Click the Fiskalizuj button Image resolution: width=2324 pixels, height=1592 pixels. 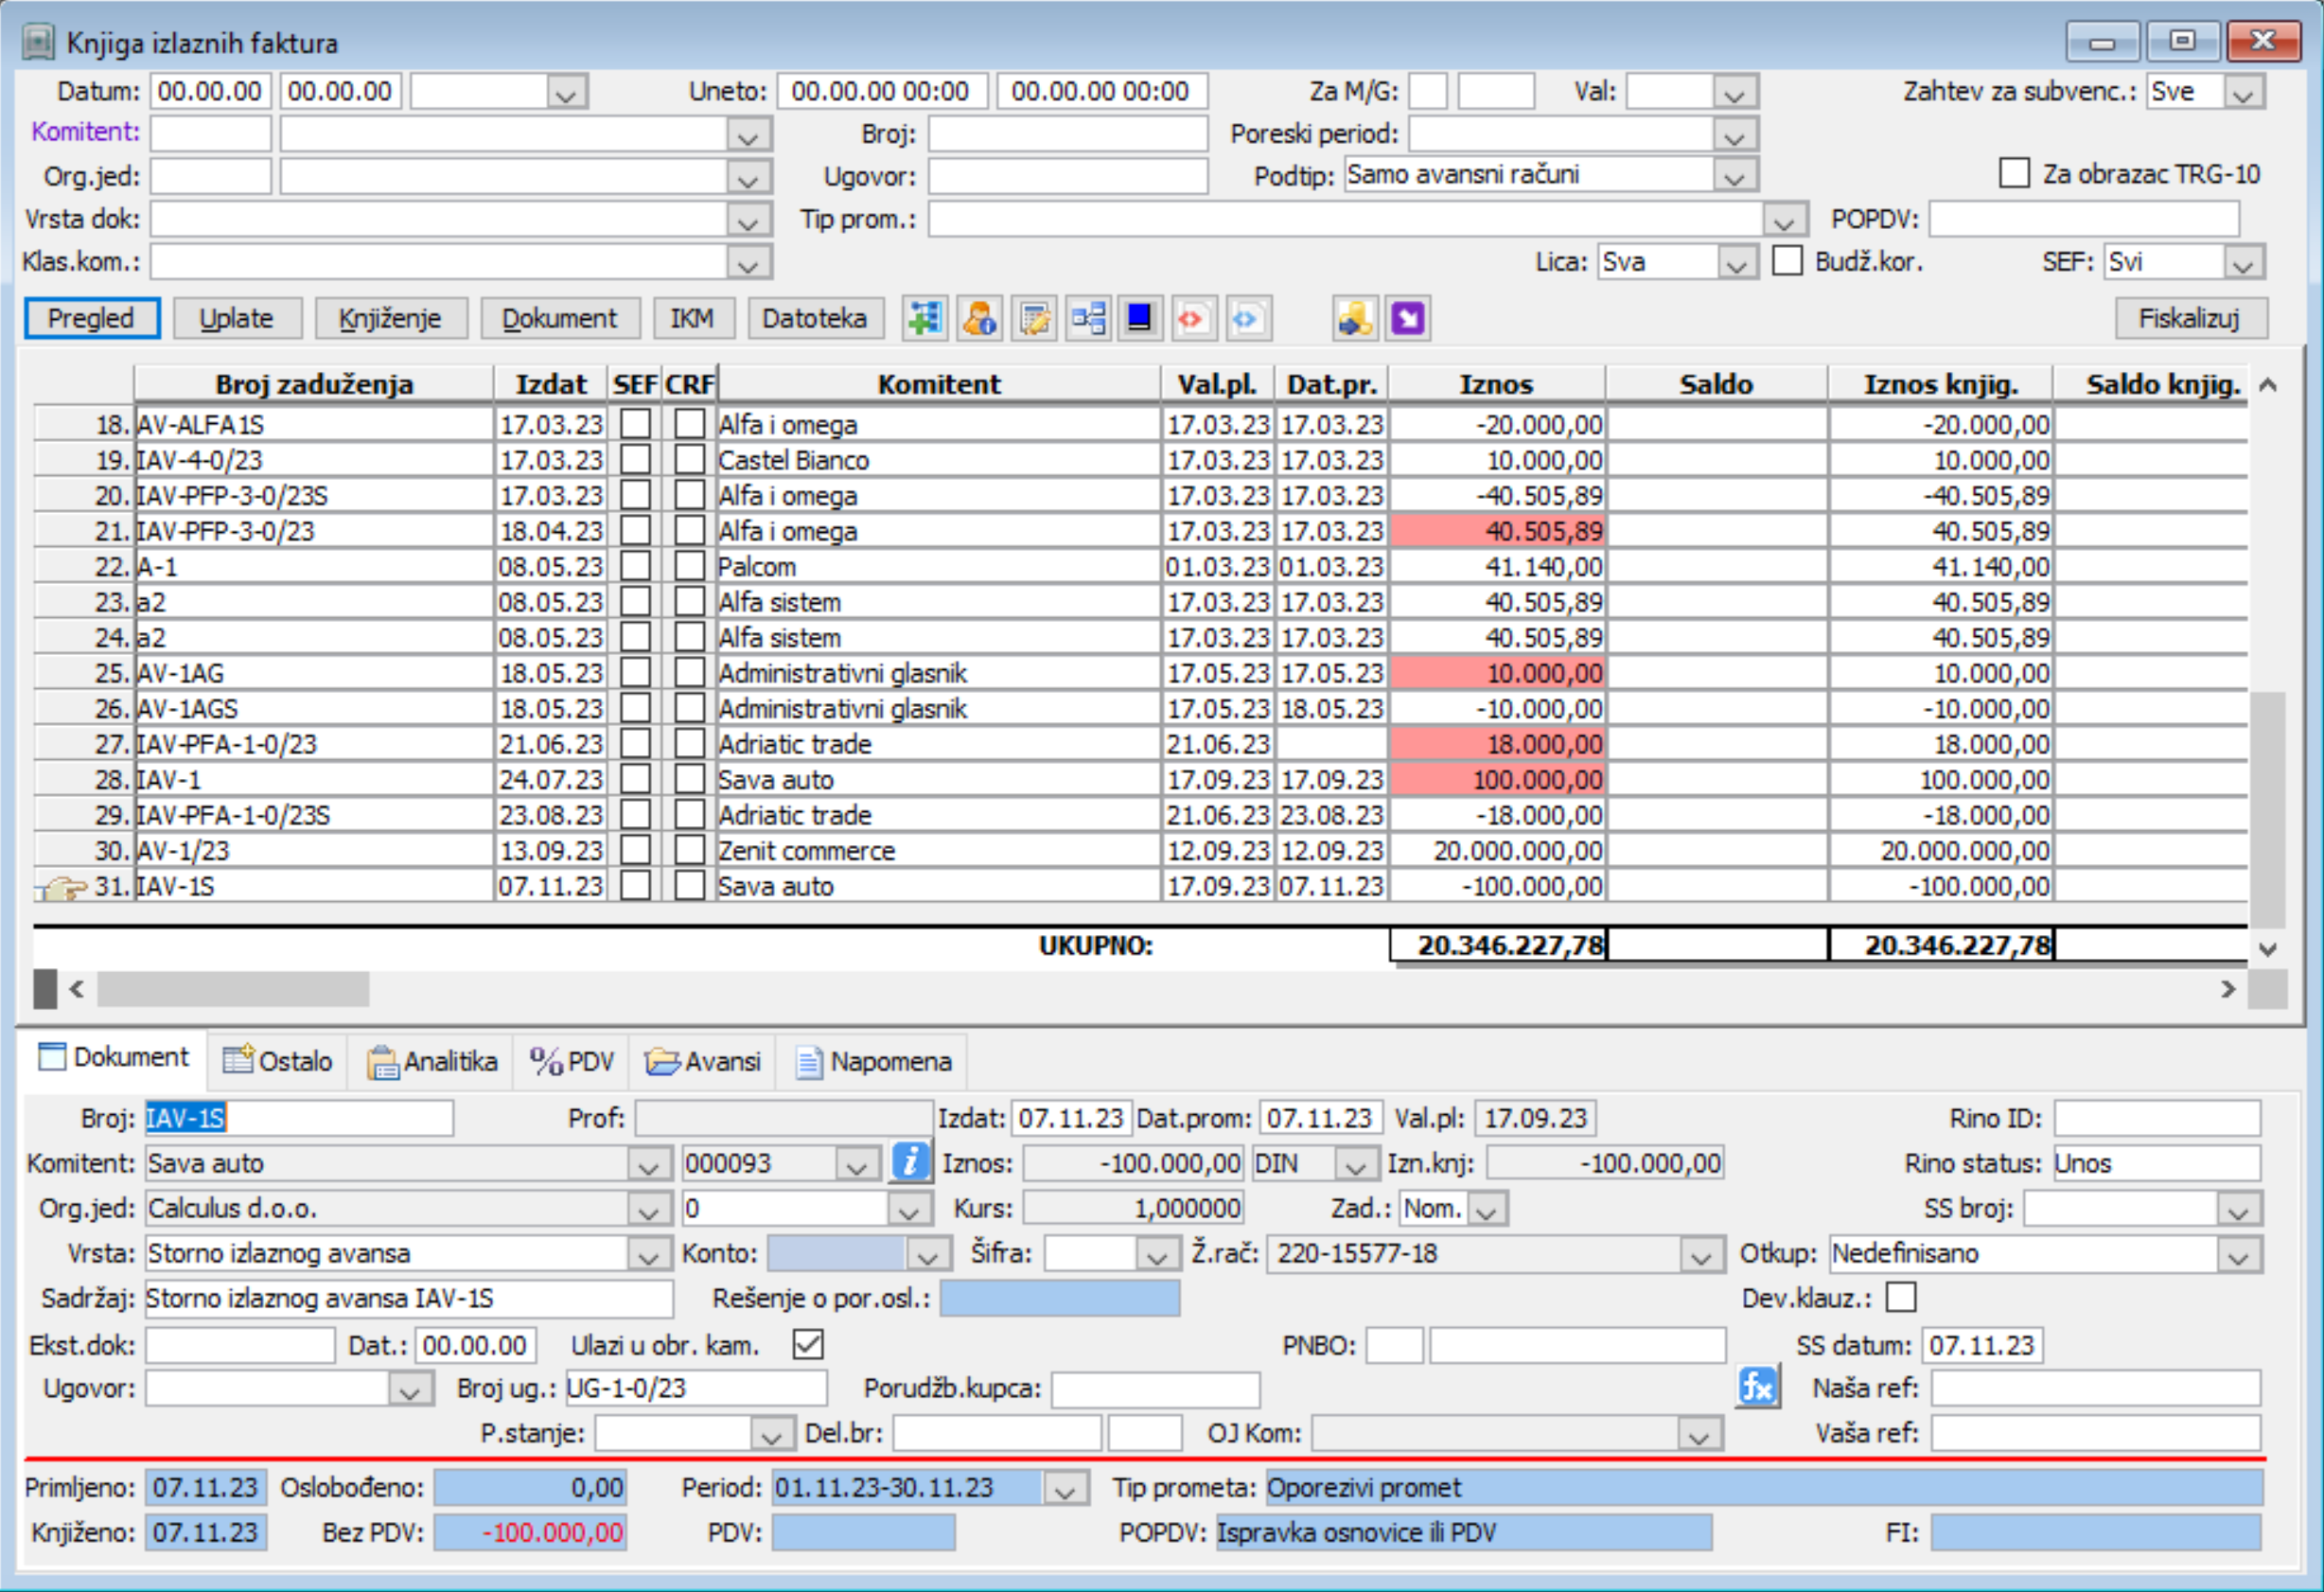[x=2189, y=318]
